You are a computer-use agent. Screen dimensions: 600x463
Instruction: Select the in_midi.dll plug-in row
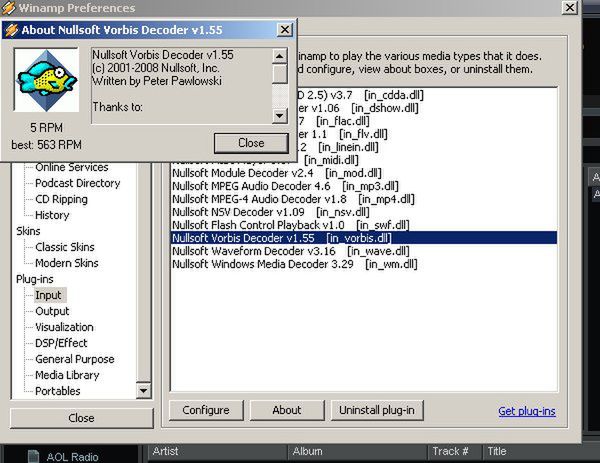tap(427, 160)
